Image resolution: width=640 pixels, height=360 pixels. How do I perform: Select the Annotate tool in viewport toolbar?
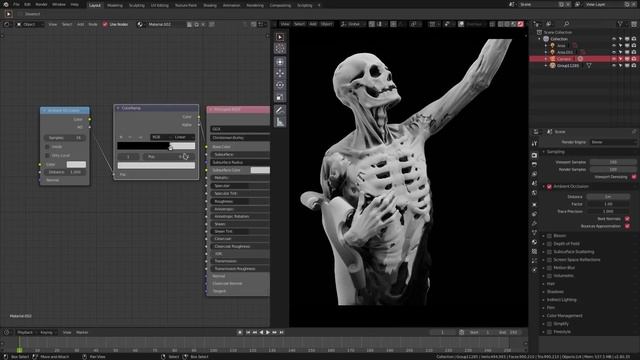(x=280, y=110)
